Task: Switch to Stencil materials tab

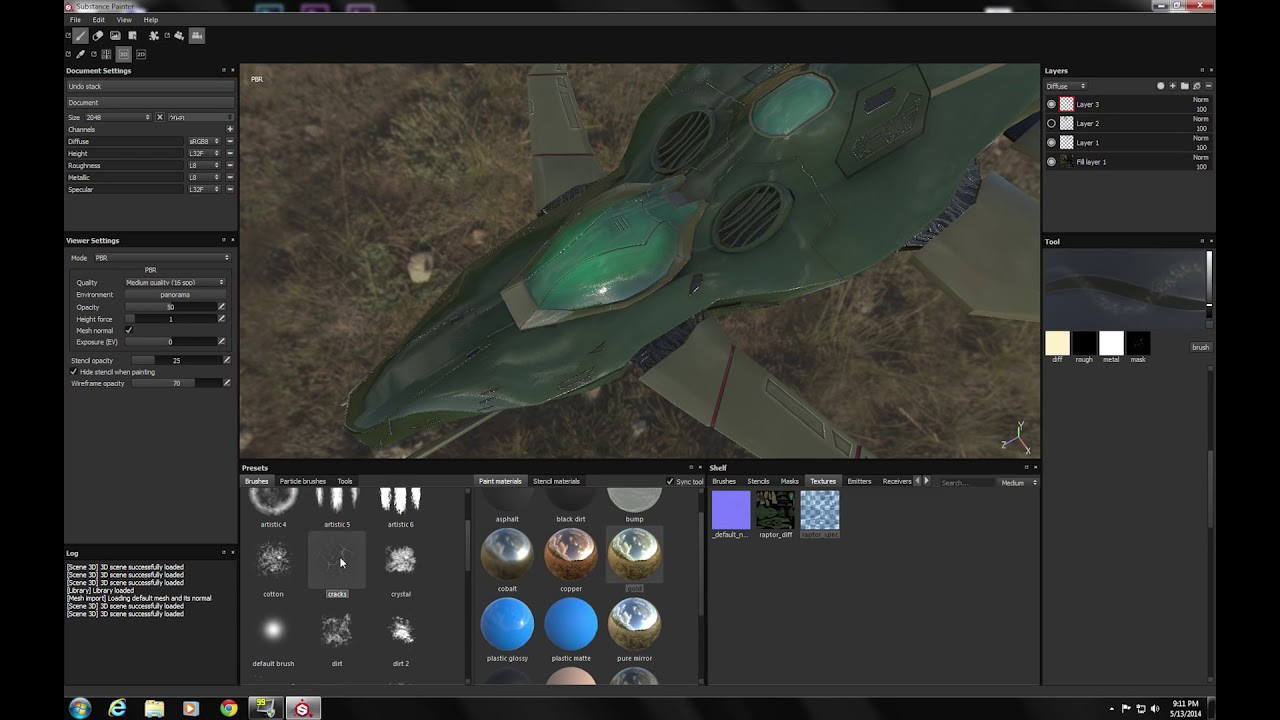Action: pos(556,482)
